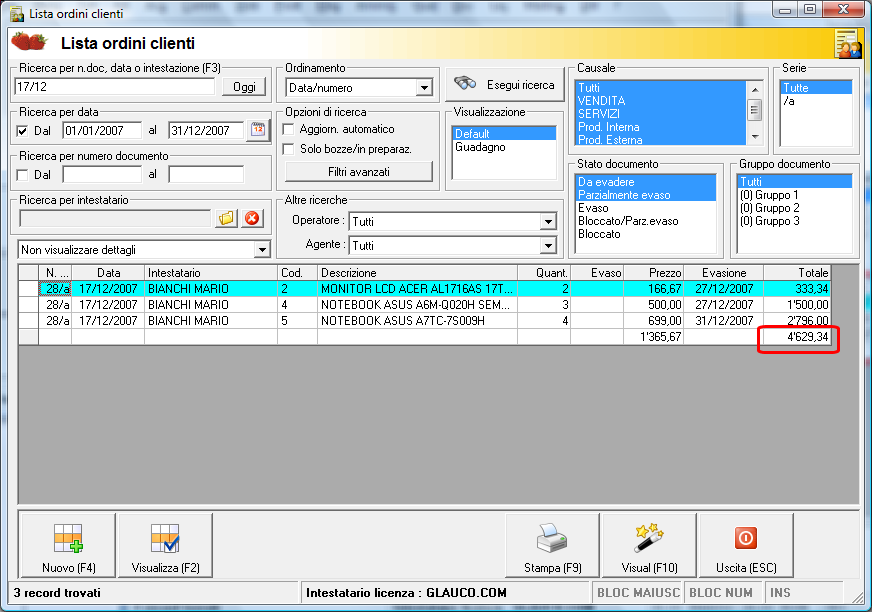Select Evaso in Stato documento
The height and width of the screenshot is (612, 872).
click(x=646, y=208)
